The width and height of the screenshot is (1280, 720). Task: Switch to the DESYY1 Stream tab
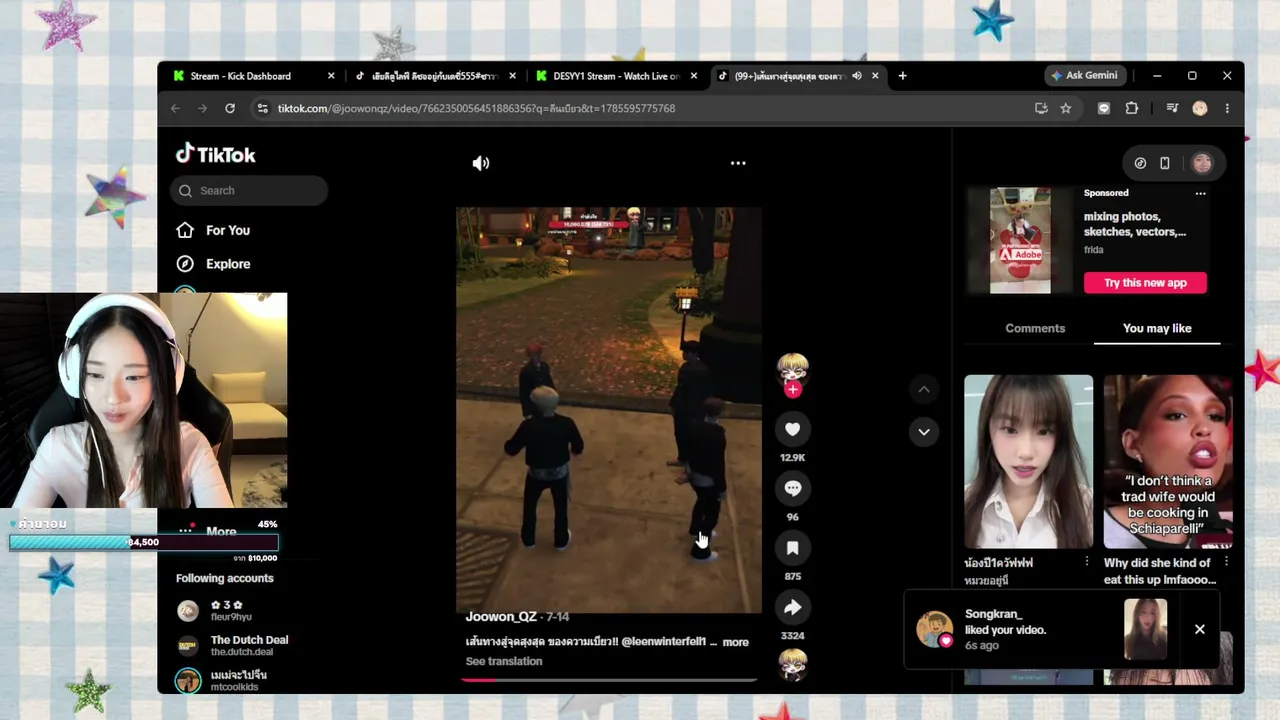616,76
